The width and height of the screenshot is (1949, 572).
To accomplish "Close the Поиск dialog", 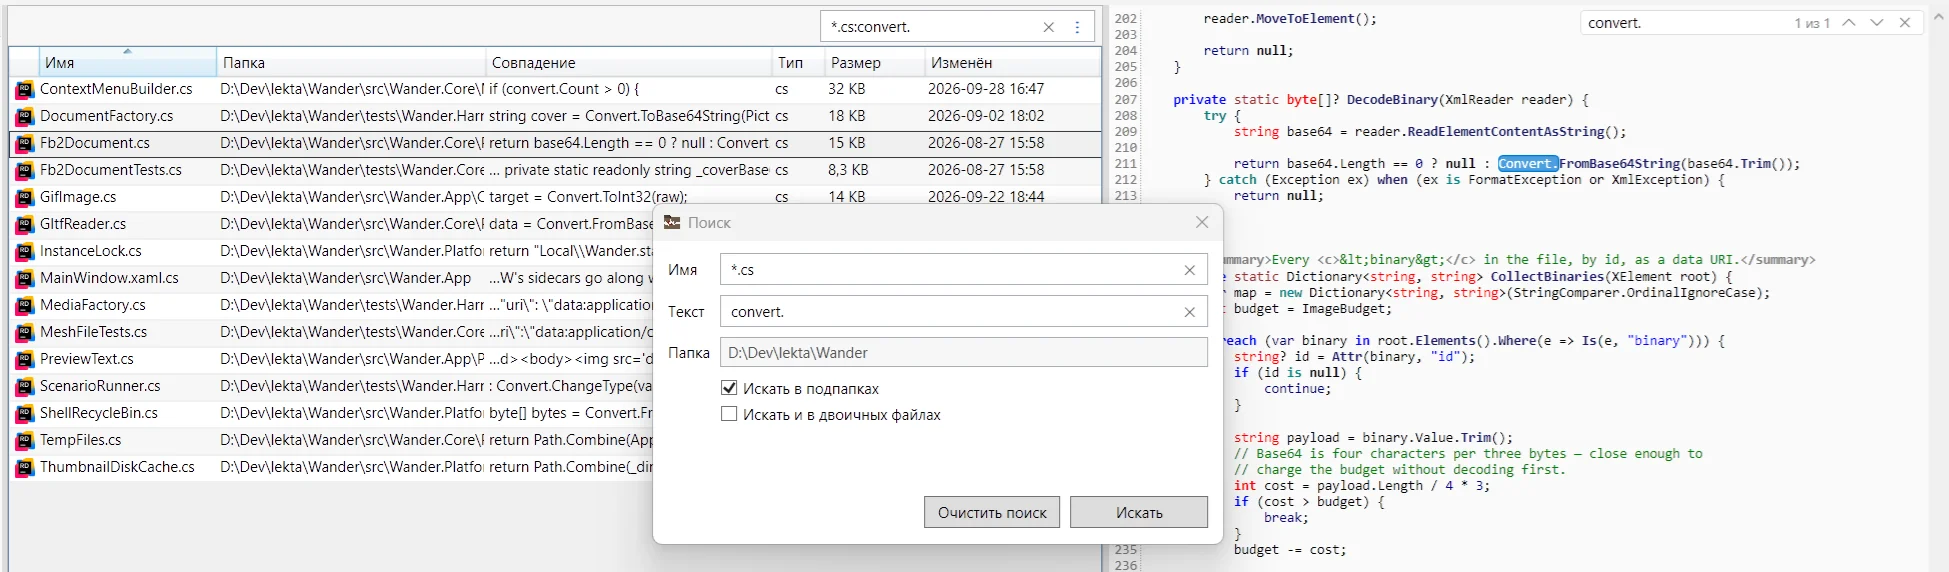I will [x=1202, y=222].
